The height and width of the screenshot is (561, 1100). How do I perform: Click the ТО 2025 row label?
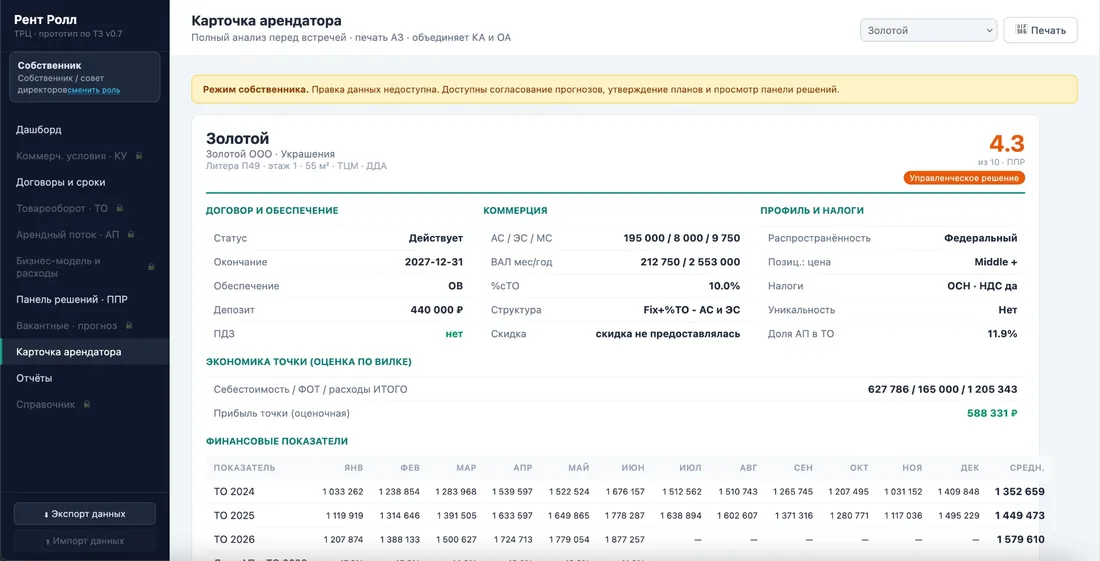234,515
